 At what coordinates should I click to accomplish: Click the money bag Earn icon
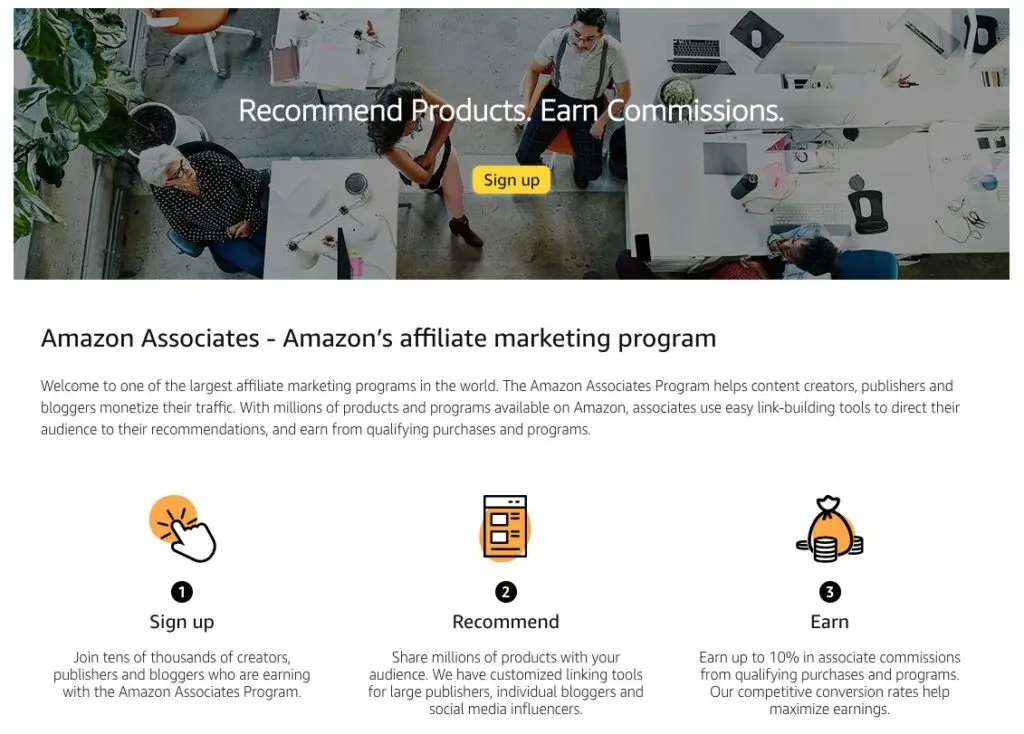[x=829, y=528]
